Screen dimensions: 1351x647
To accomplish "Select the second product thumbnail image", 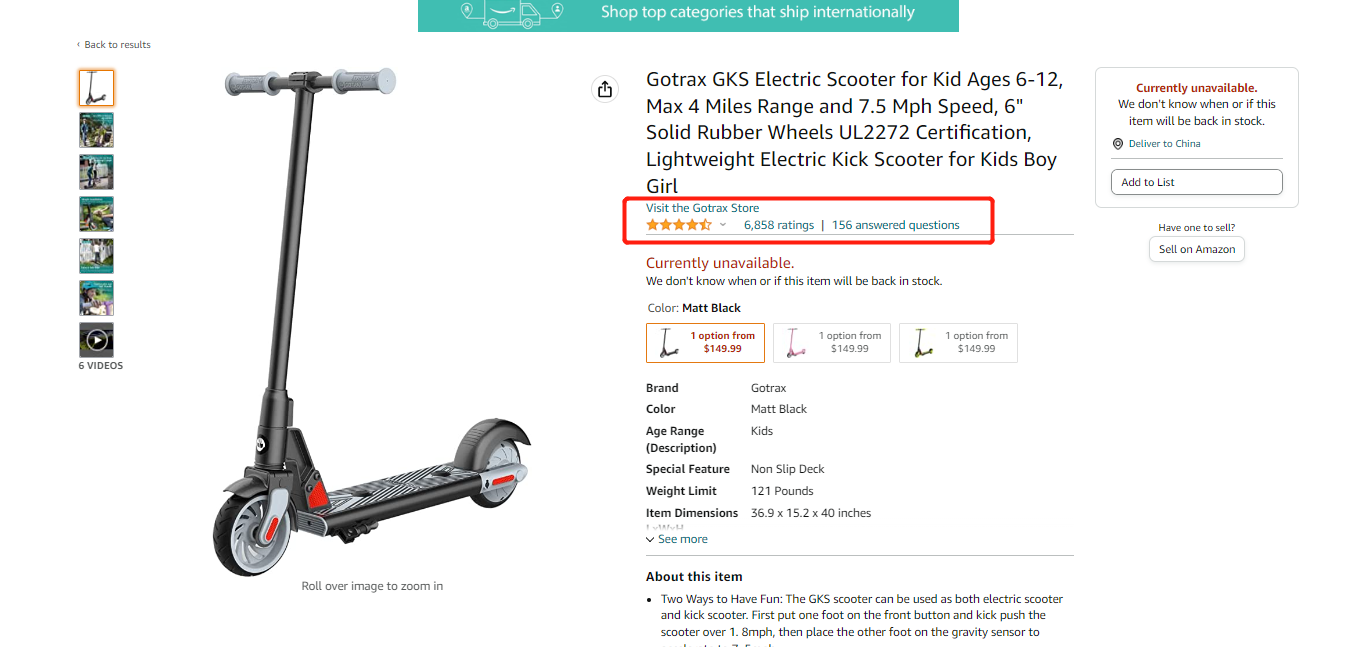I will pyautogui.click(x=96, y=130).
